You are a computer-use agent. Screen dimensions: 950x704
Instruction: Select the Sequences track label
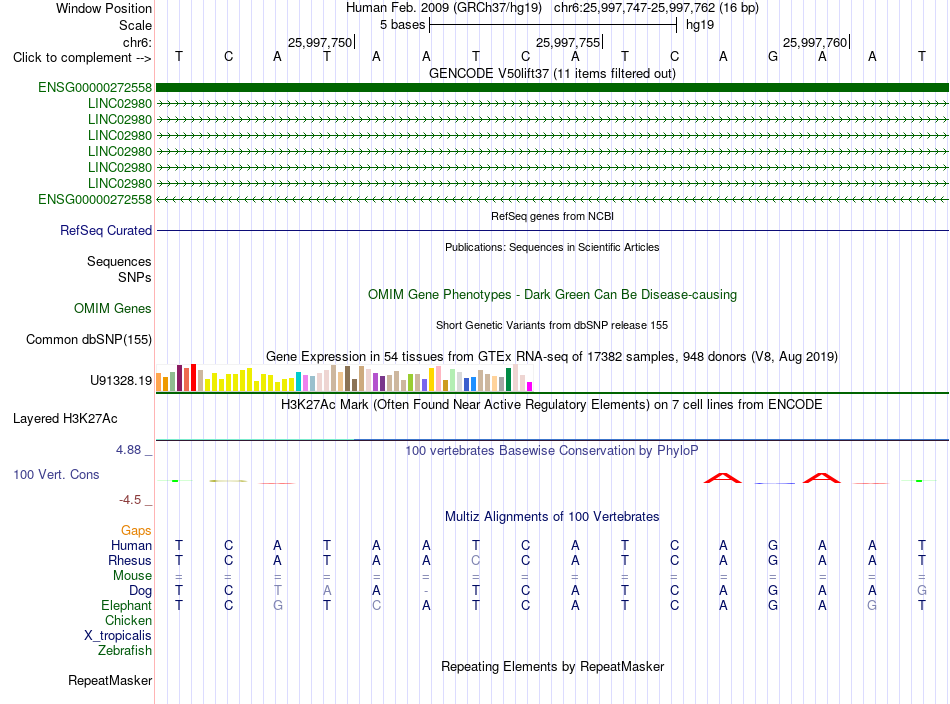point(119,261)
